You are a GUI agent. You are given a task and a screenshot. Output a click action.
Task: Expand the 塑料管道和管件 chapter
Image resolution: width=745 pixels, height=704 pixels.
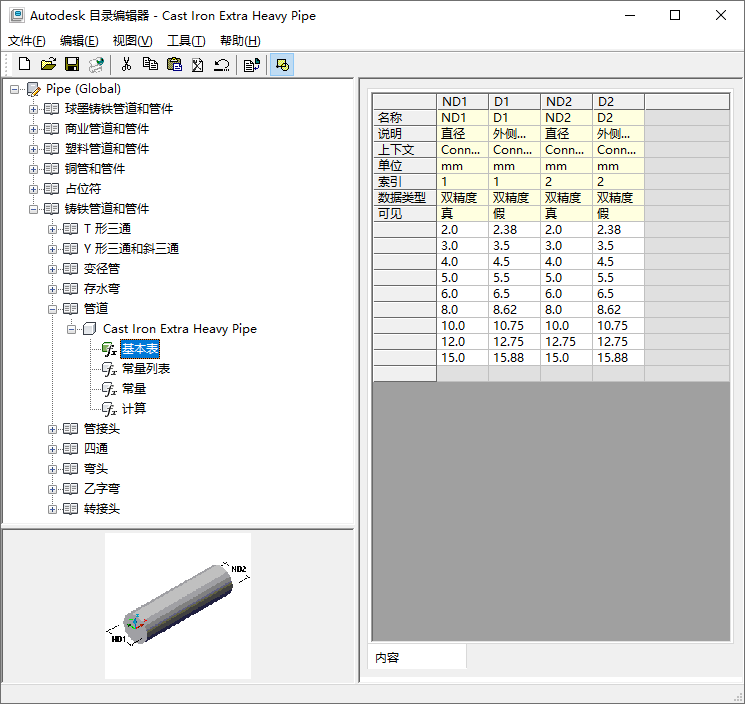pyautogui.click(x=33, y=149)
